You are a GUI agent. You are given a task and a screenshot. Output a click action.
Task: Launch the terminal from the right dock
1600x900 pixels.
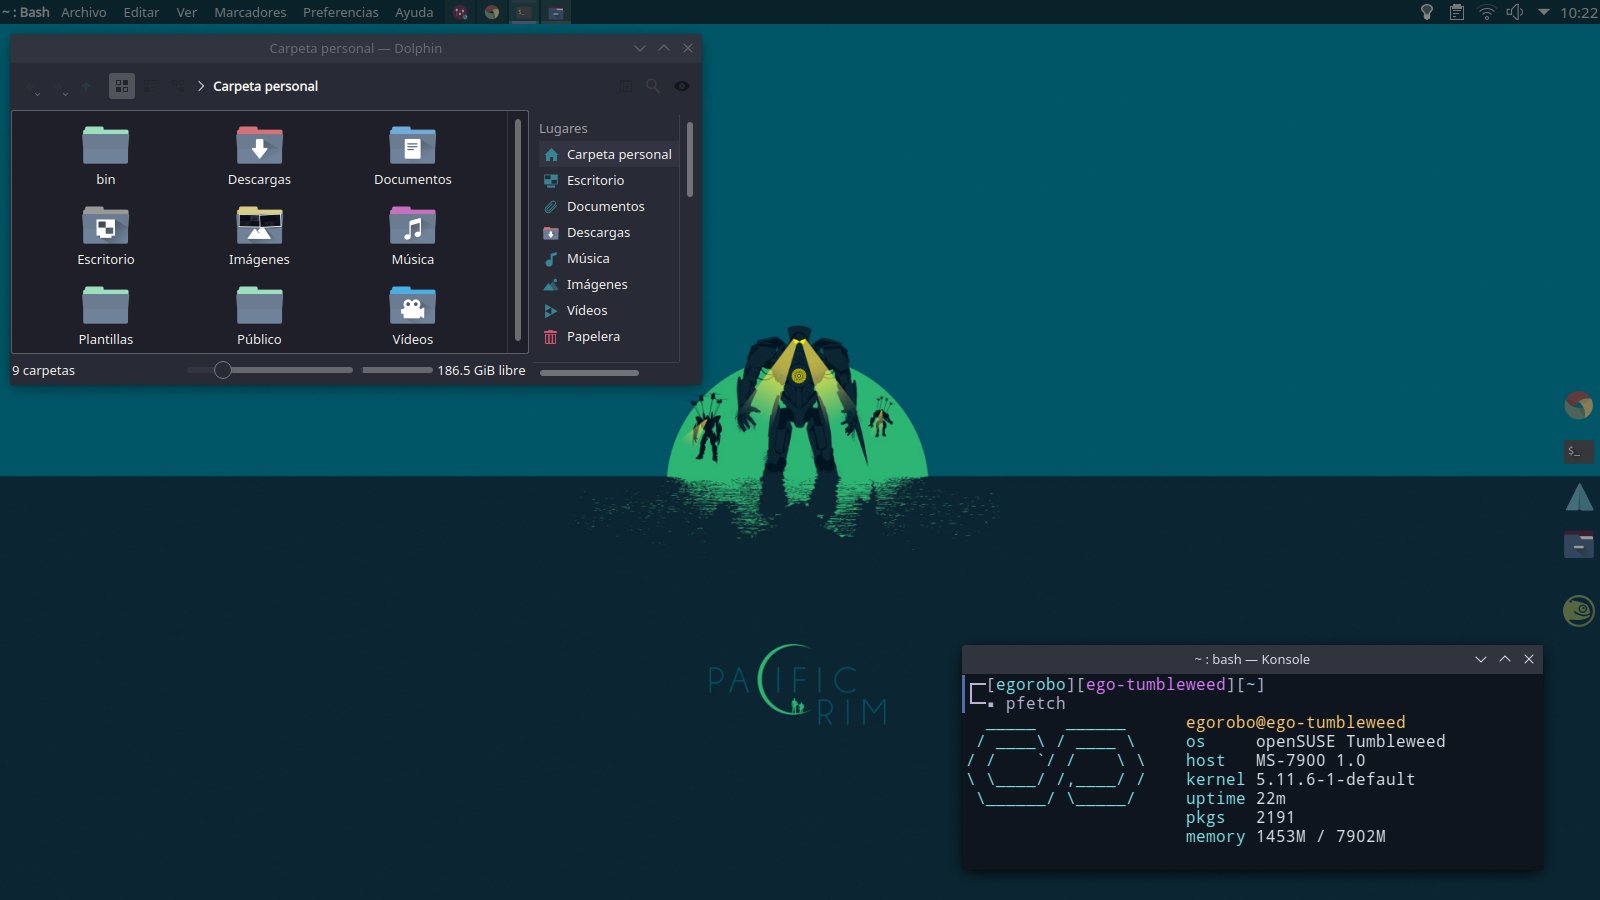pyautogui.click(x=1578, y=451)
